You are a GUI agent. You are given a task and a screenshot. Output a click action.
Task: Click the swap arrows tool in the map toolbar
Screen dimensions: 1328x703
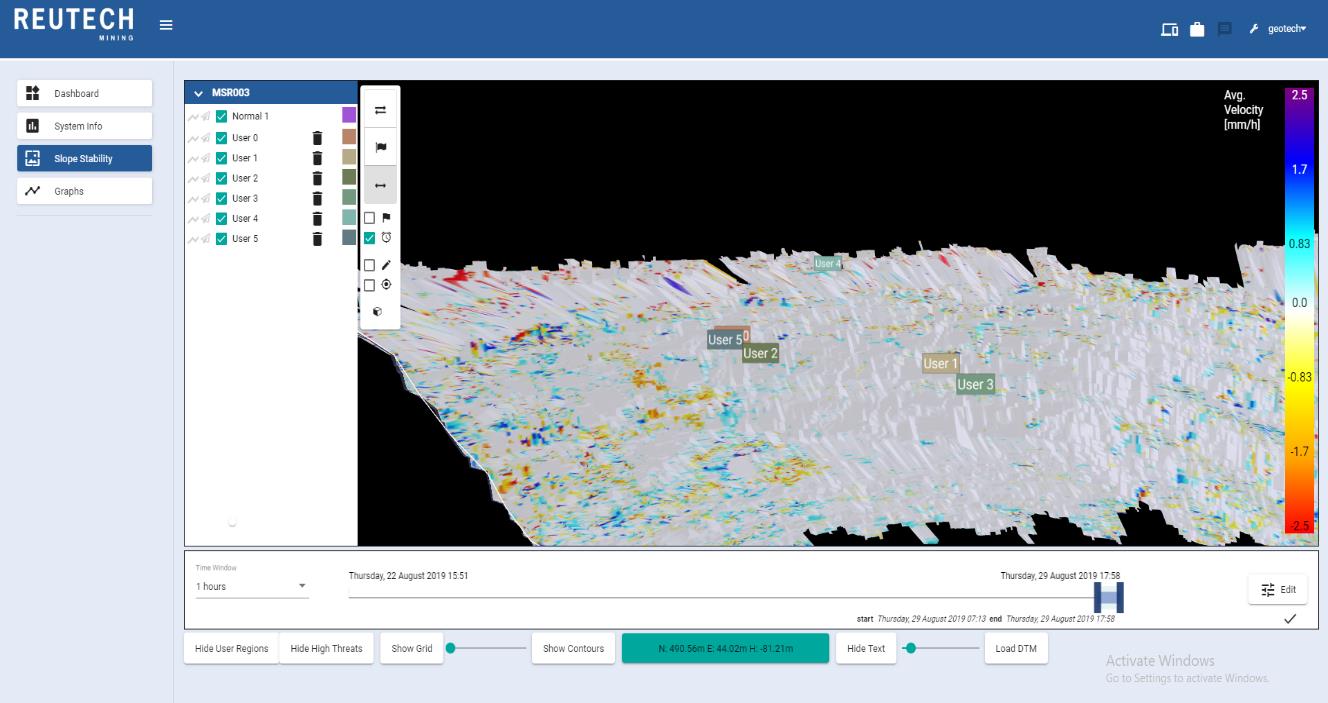pyautogui.click(x=380, y=109)
